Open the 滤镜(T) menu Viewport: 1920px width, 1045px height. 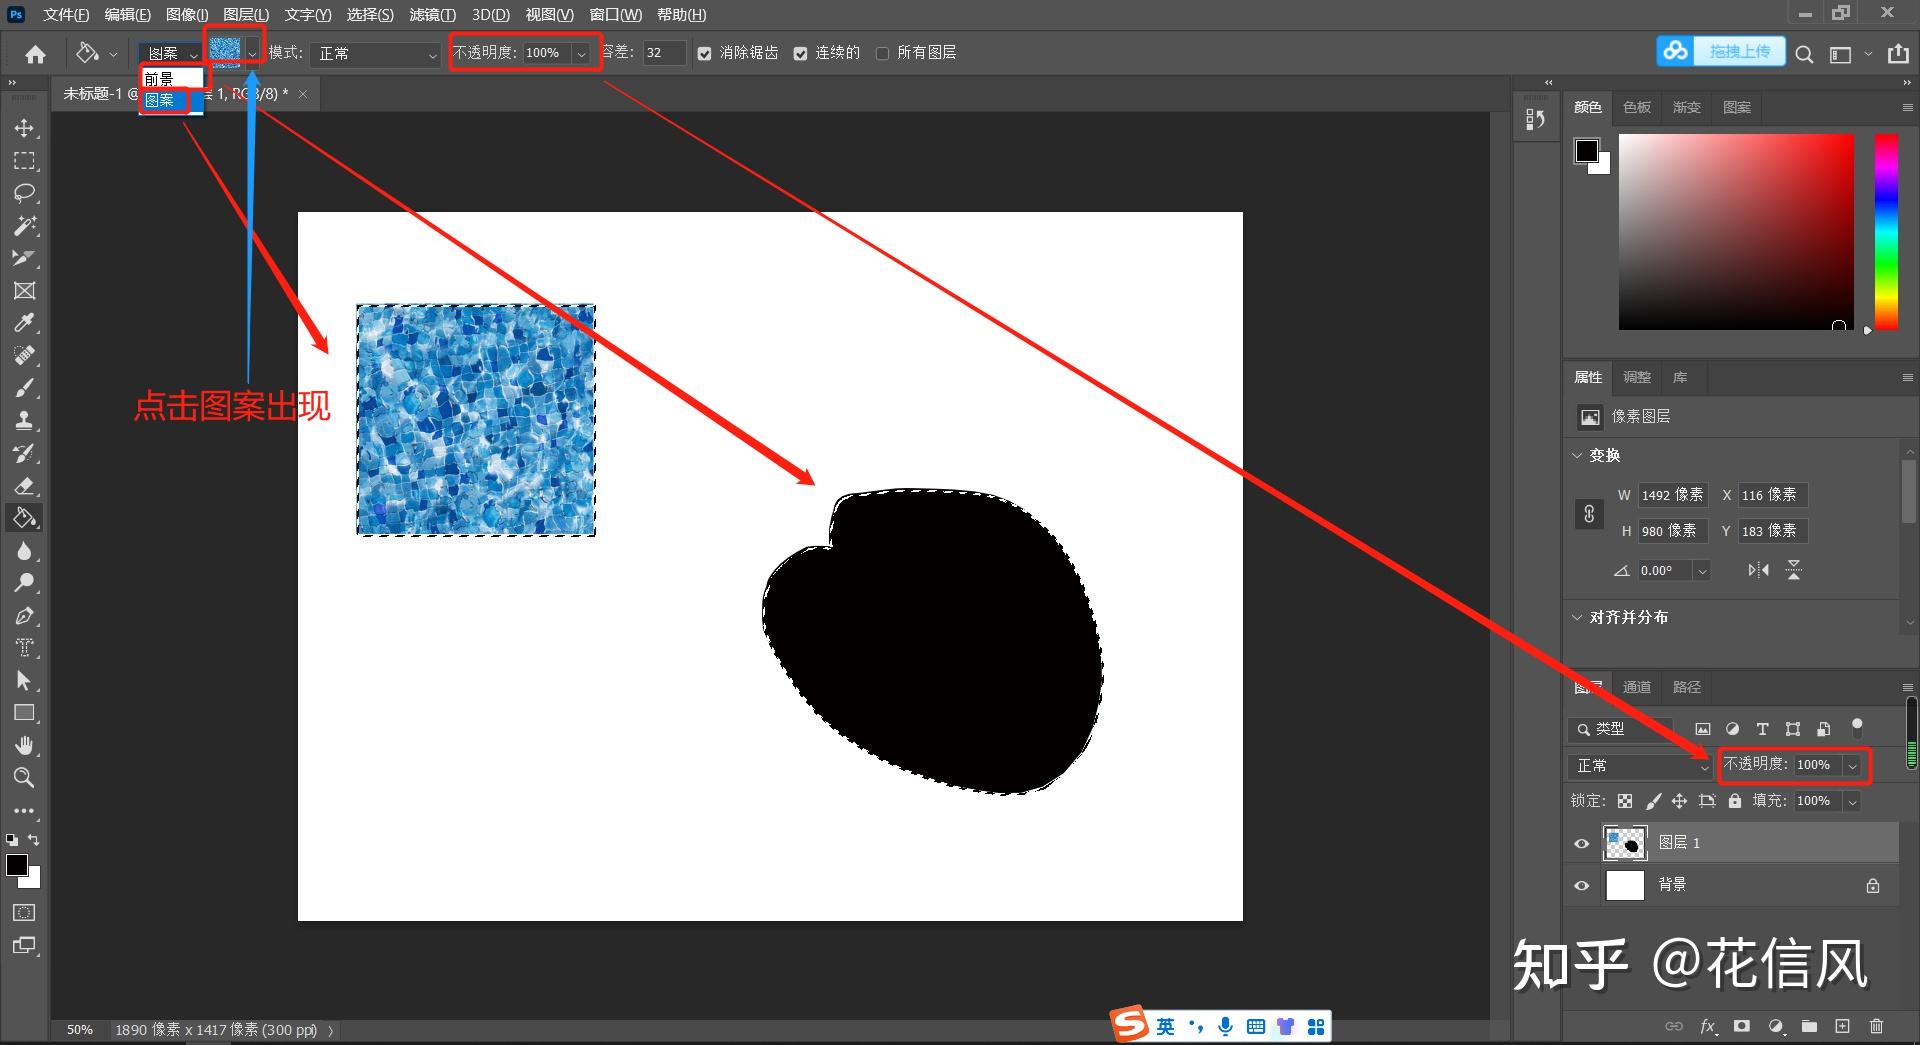pos(432,15)
